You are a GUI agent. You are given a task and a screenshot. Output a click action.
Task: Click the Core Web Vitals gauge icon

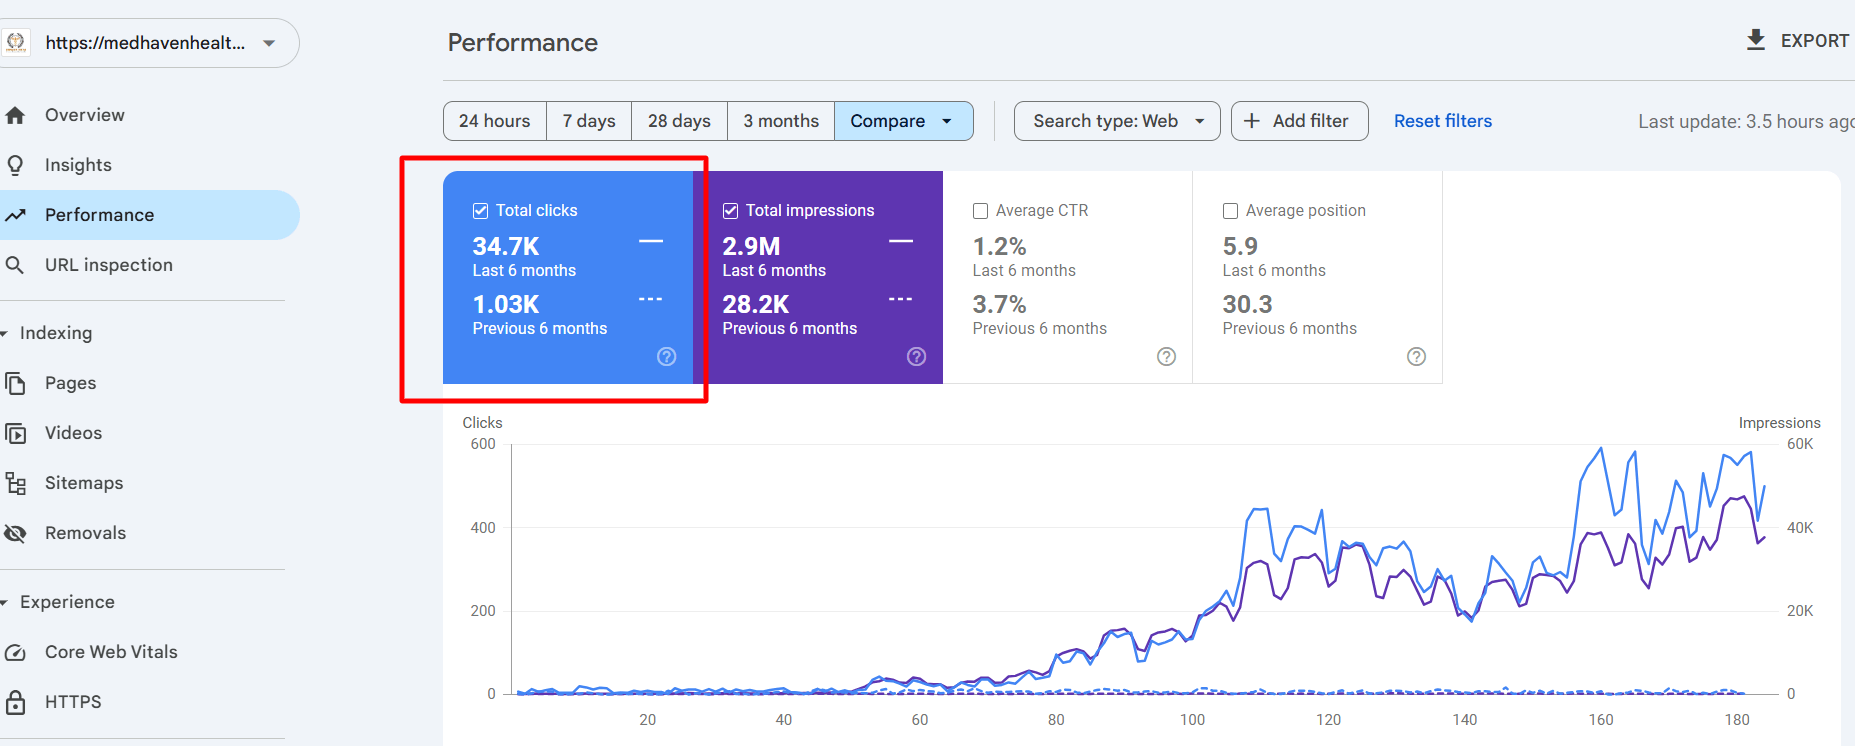click(15, 652)
